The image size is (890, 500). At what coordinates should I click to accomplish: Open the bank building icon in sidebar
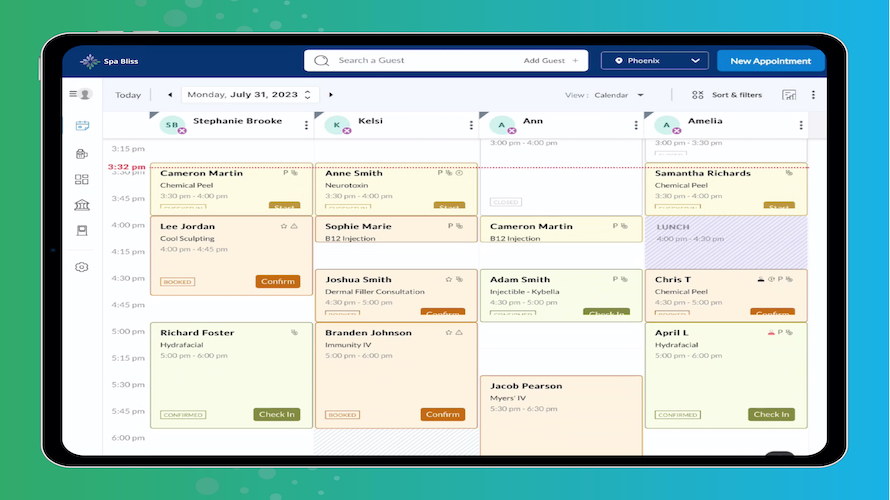point(82,205)
